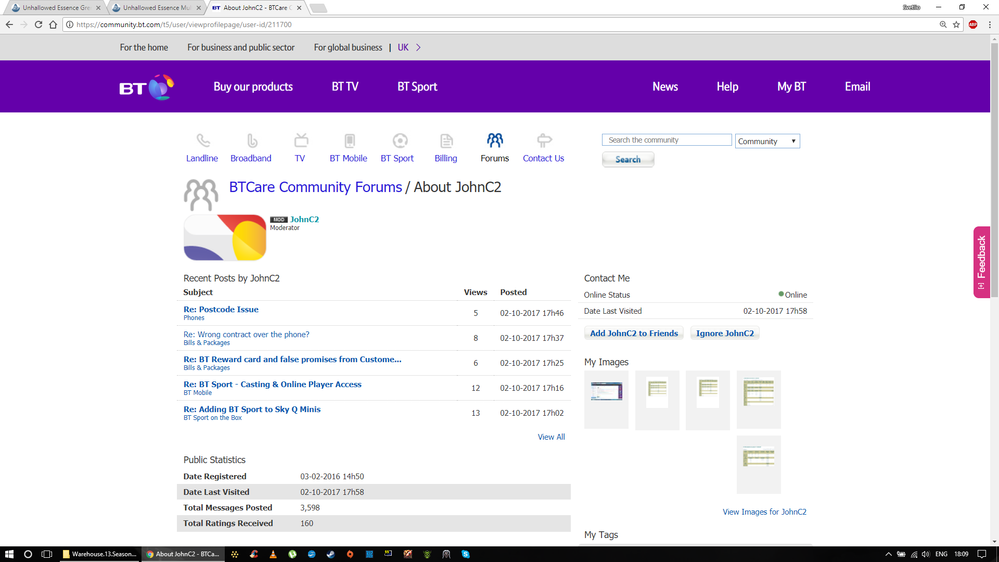
Task: Open the Windows Start menu
Action: point(9,554)
